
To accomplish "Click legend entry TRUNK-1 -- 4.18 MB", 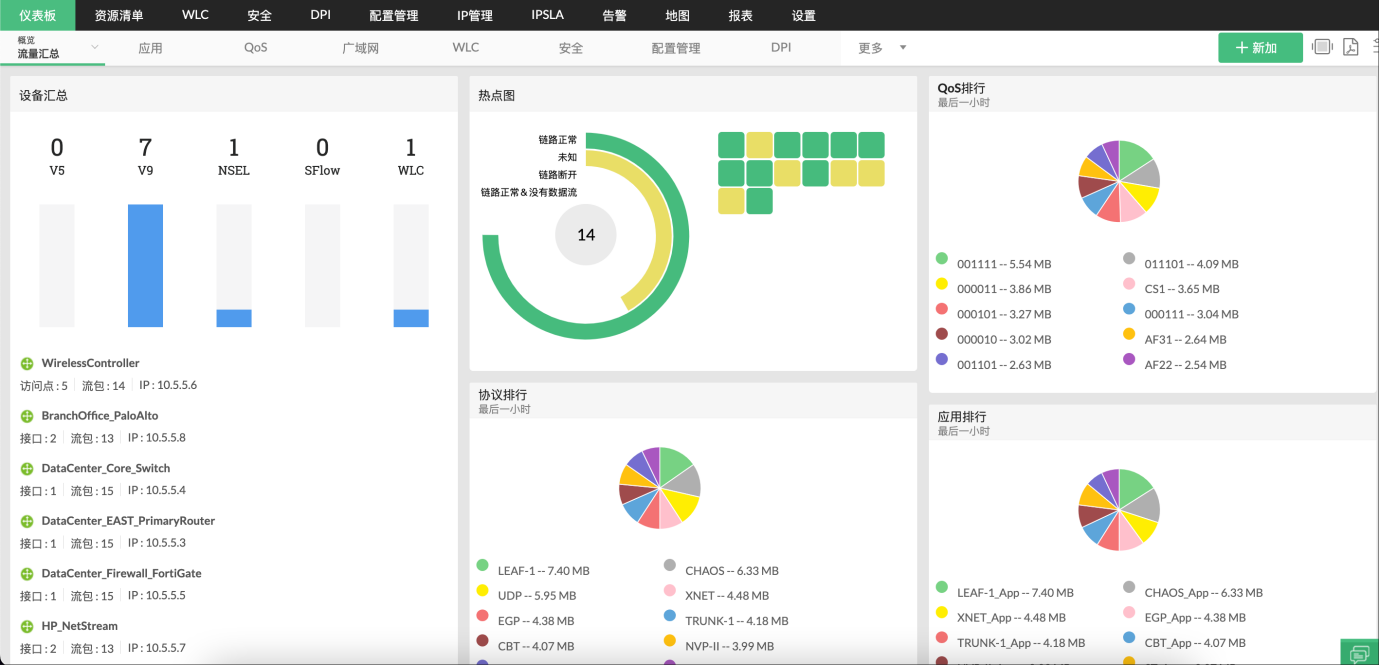I will pyautogui.click(x=737, y=621).
